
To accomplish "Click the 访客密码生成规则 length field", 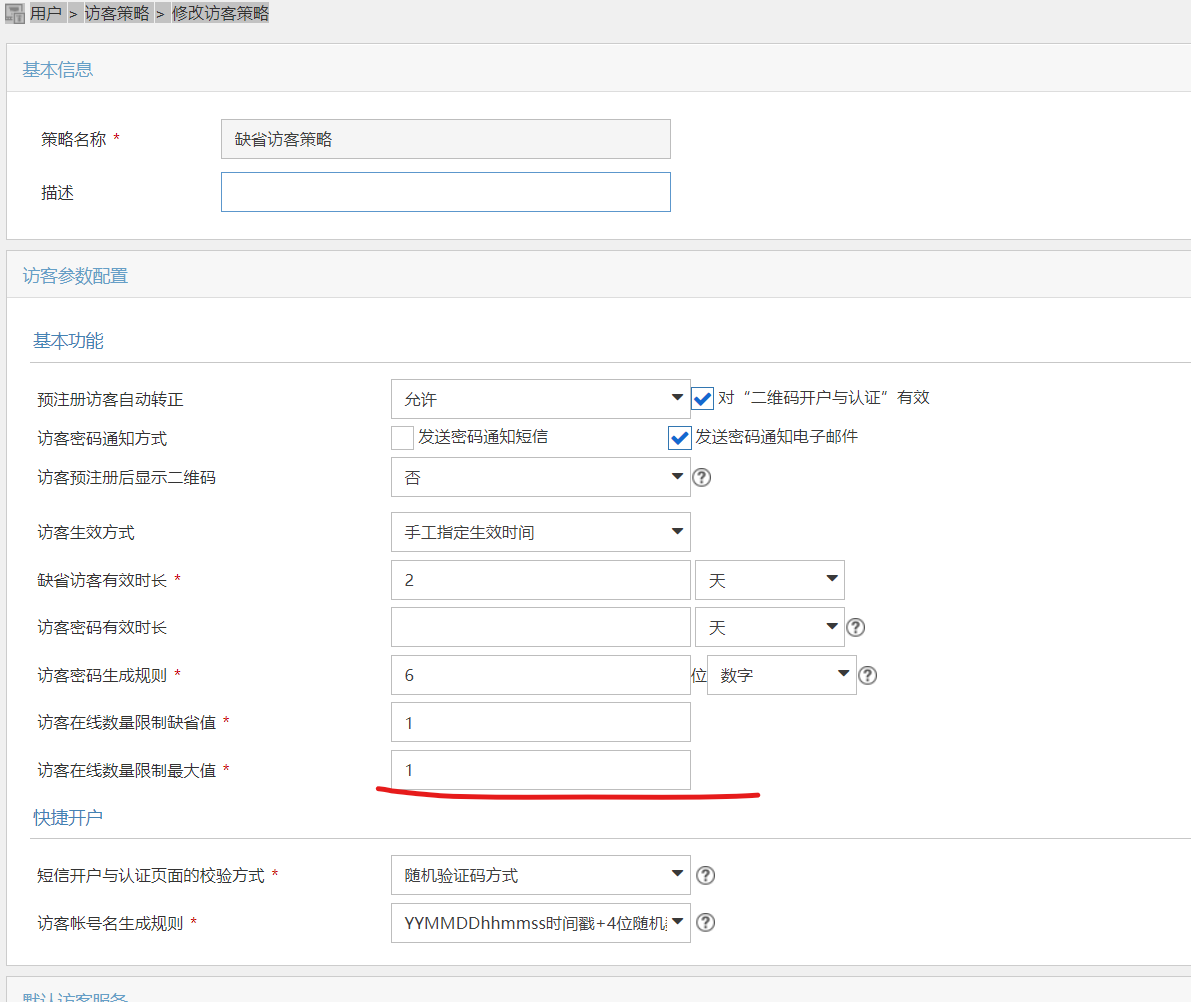I will click(540, 675).
